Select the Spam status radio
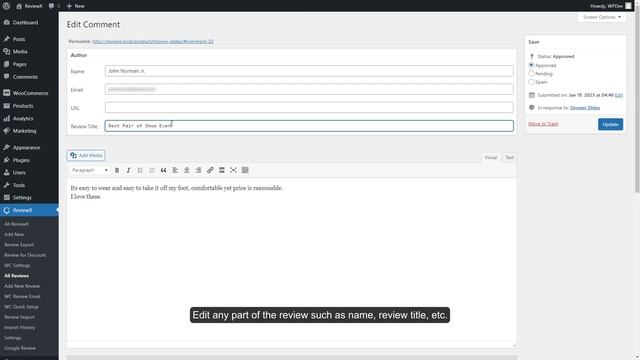 point(531,82)
